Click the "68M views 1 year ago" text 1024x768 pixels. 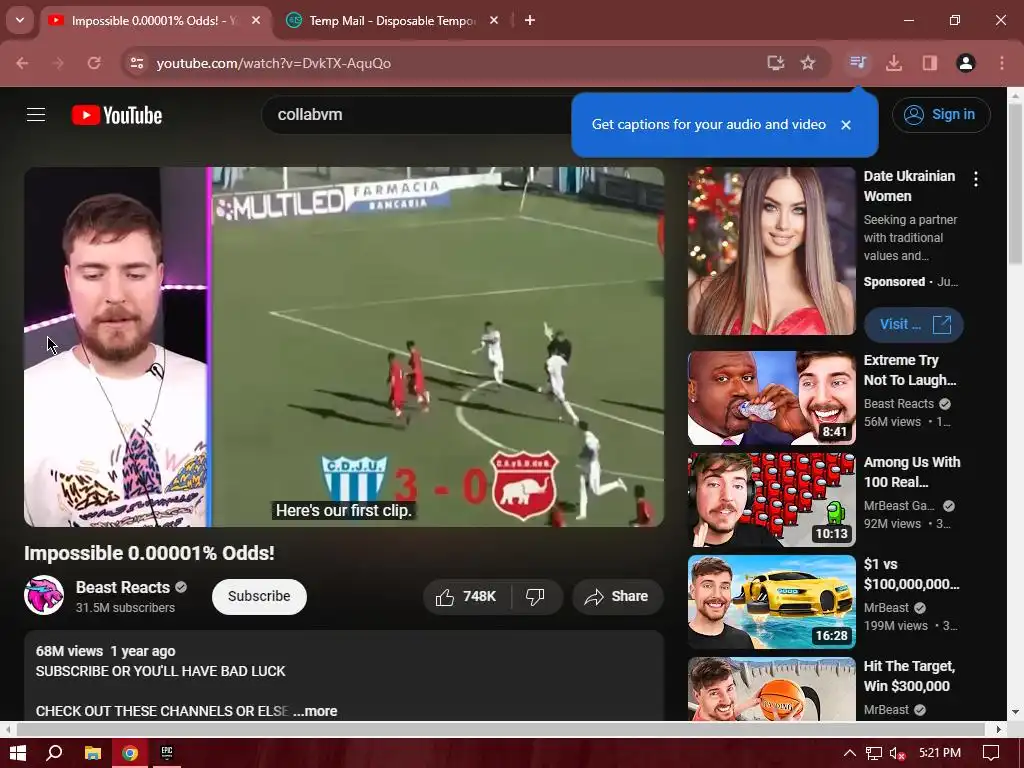tap(105, 651)
